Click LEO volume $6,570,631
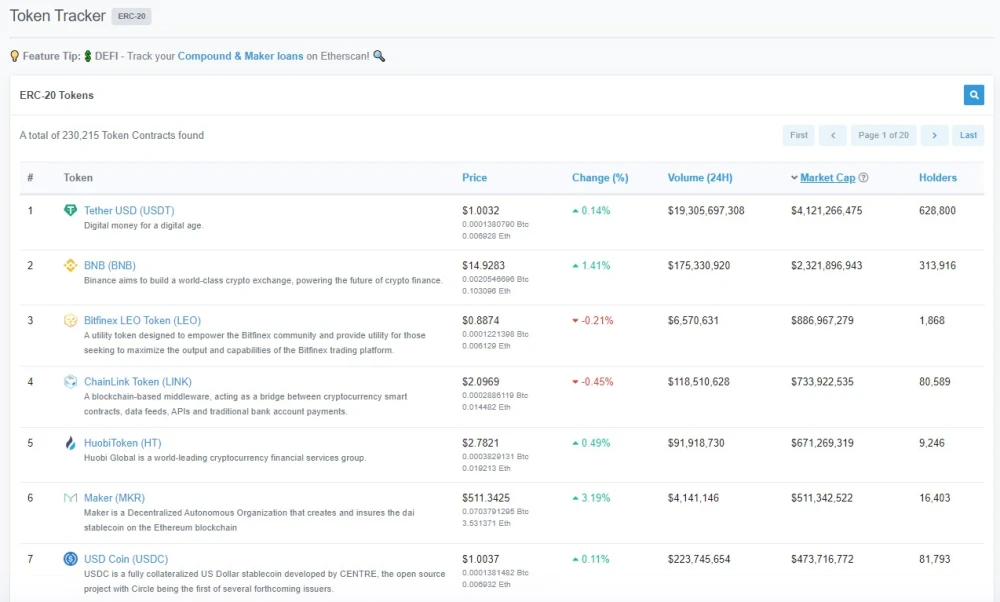Viewport: 1000px width, 602px height. click(x=693, y=320)
